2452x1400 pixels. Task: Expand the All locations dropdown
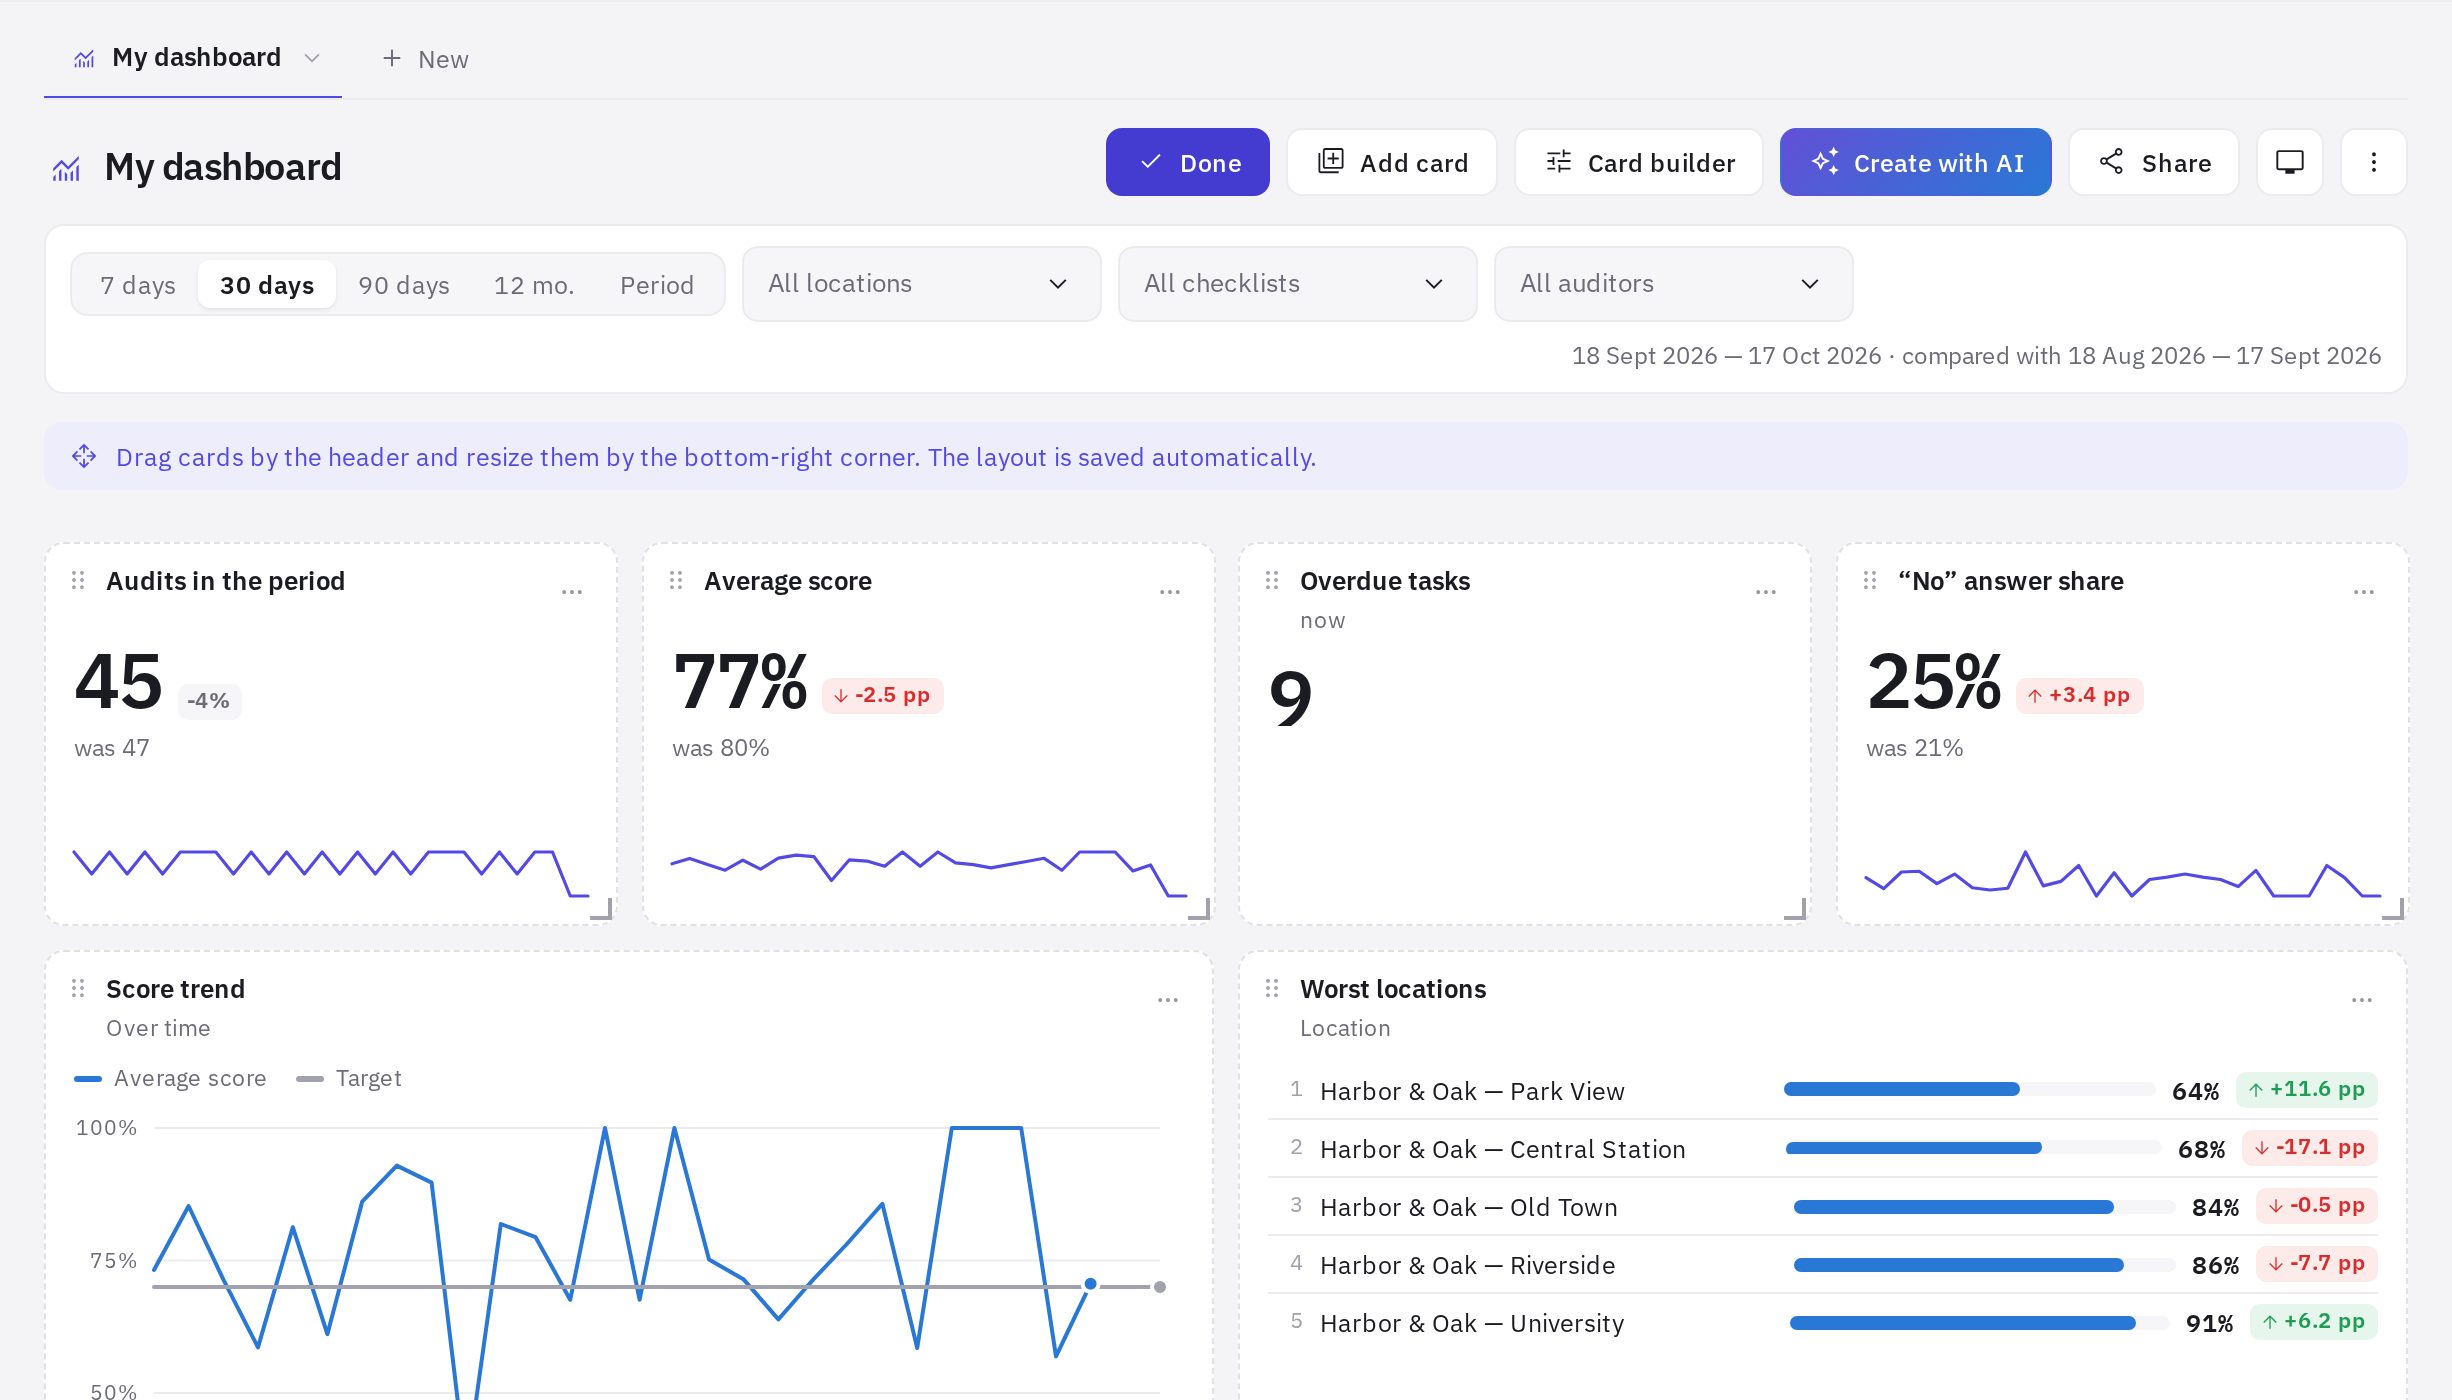921,284
